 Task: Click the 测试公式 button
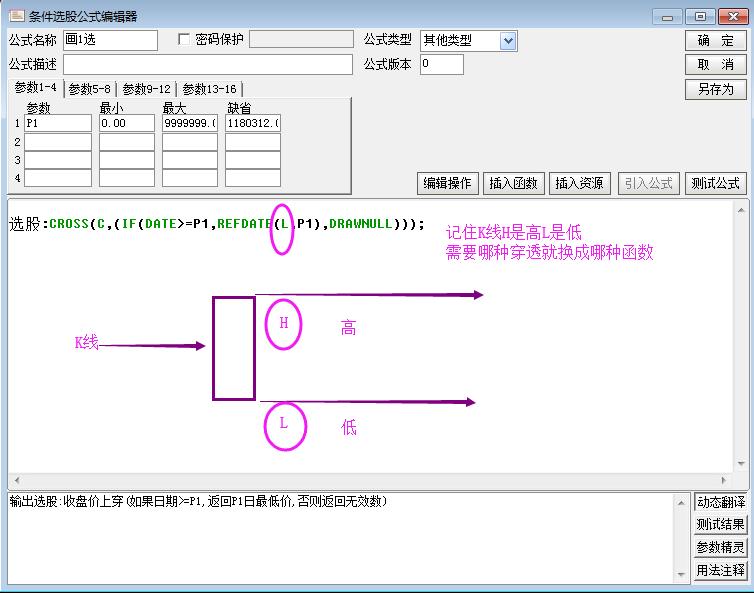tap(716, 183)
